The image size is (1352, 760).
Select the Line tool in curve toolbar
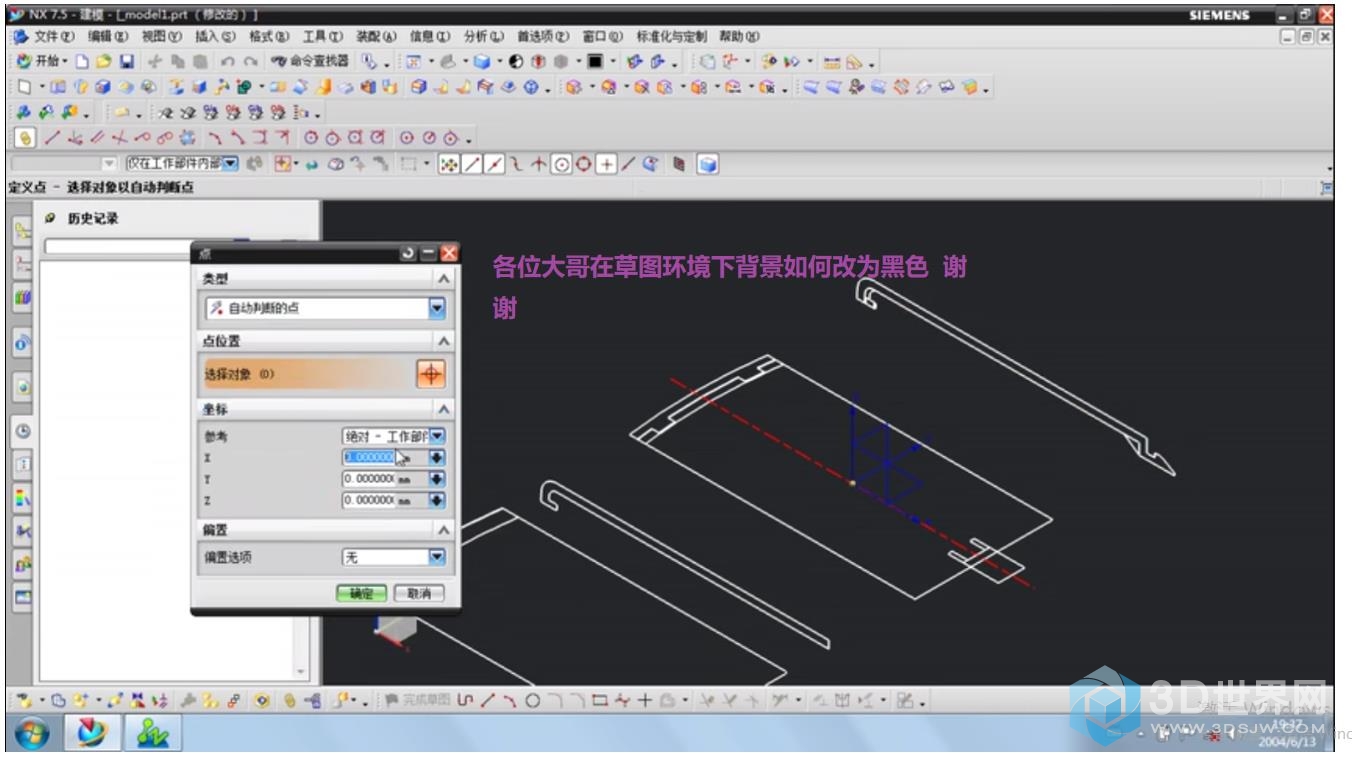click(x=51, y=138)
